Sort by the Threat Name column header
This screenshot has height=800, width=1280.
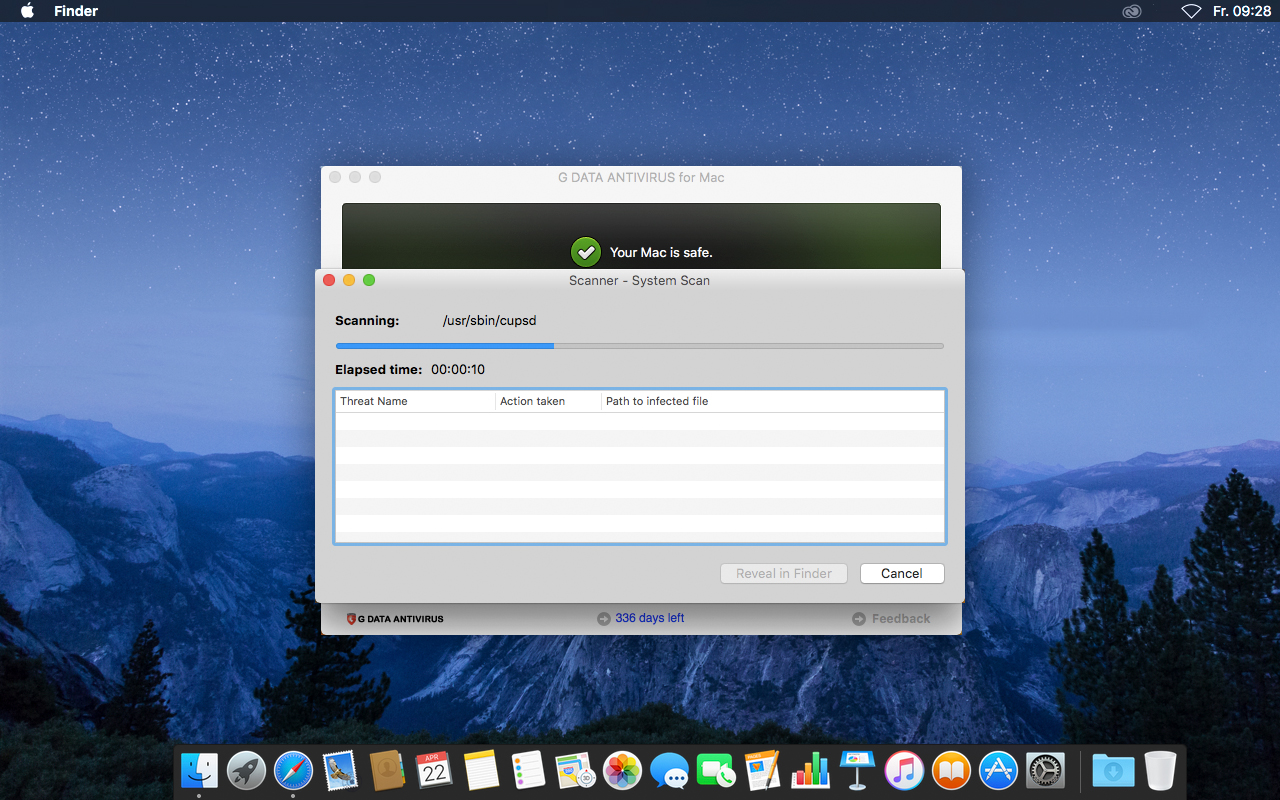[x=415, y=401]
